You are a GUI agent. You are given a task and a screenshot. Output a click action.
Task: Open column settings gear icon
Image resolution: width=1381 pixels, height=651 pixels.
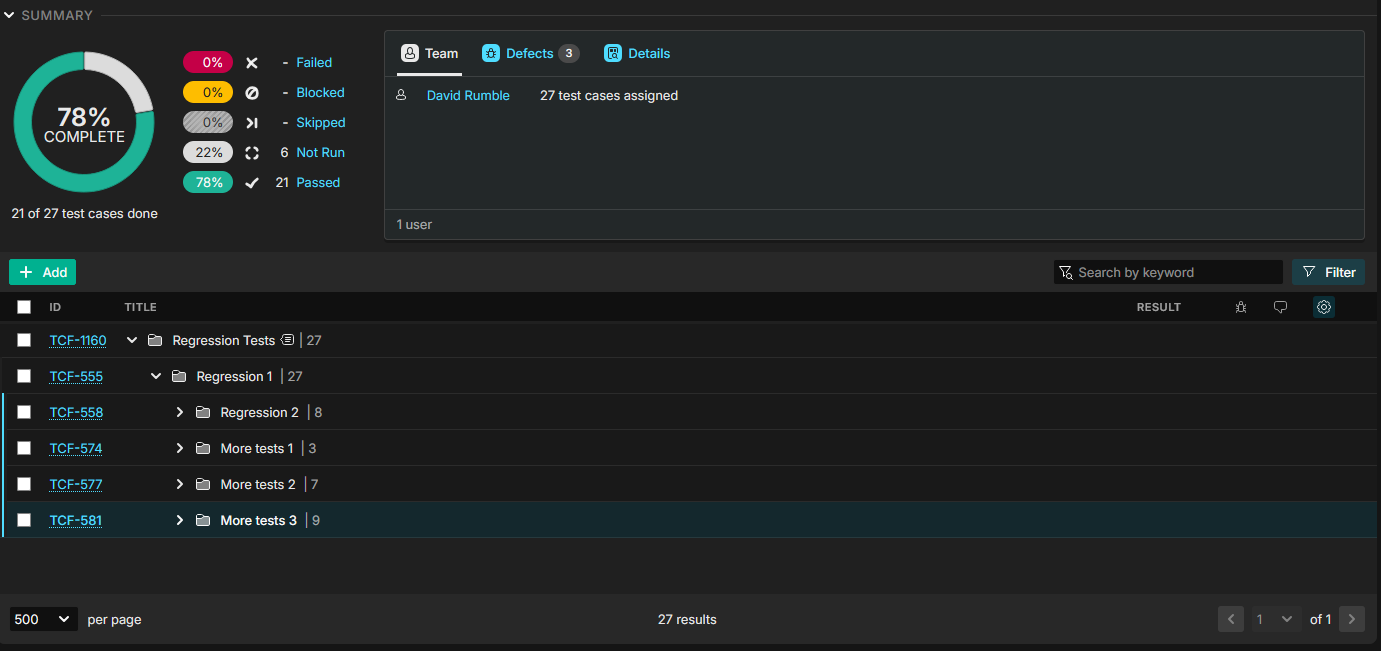coord(1324,307)
